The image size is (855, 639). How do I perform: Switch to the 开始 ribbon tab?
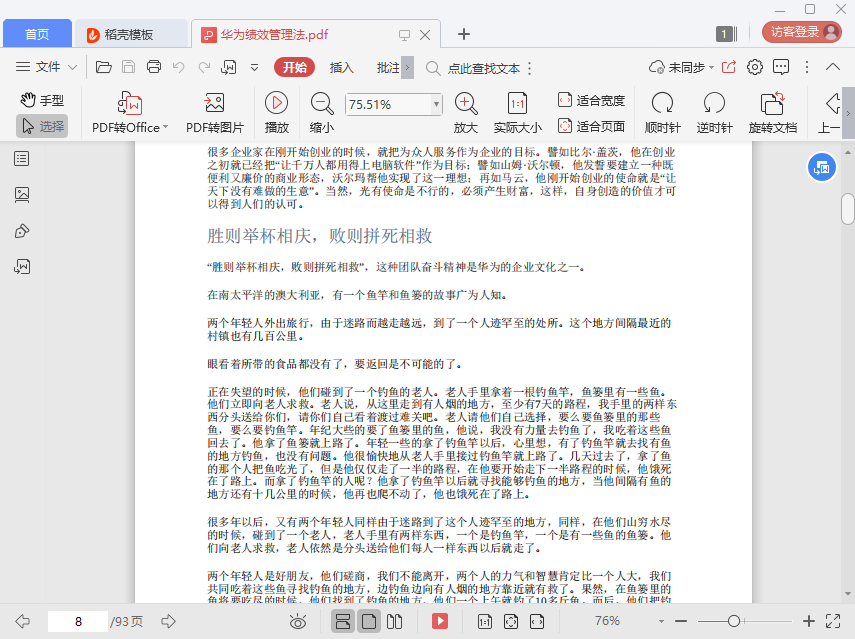tap(294, 68)
